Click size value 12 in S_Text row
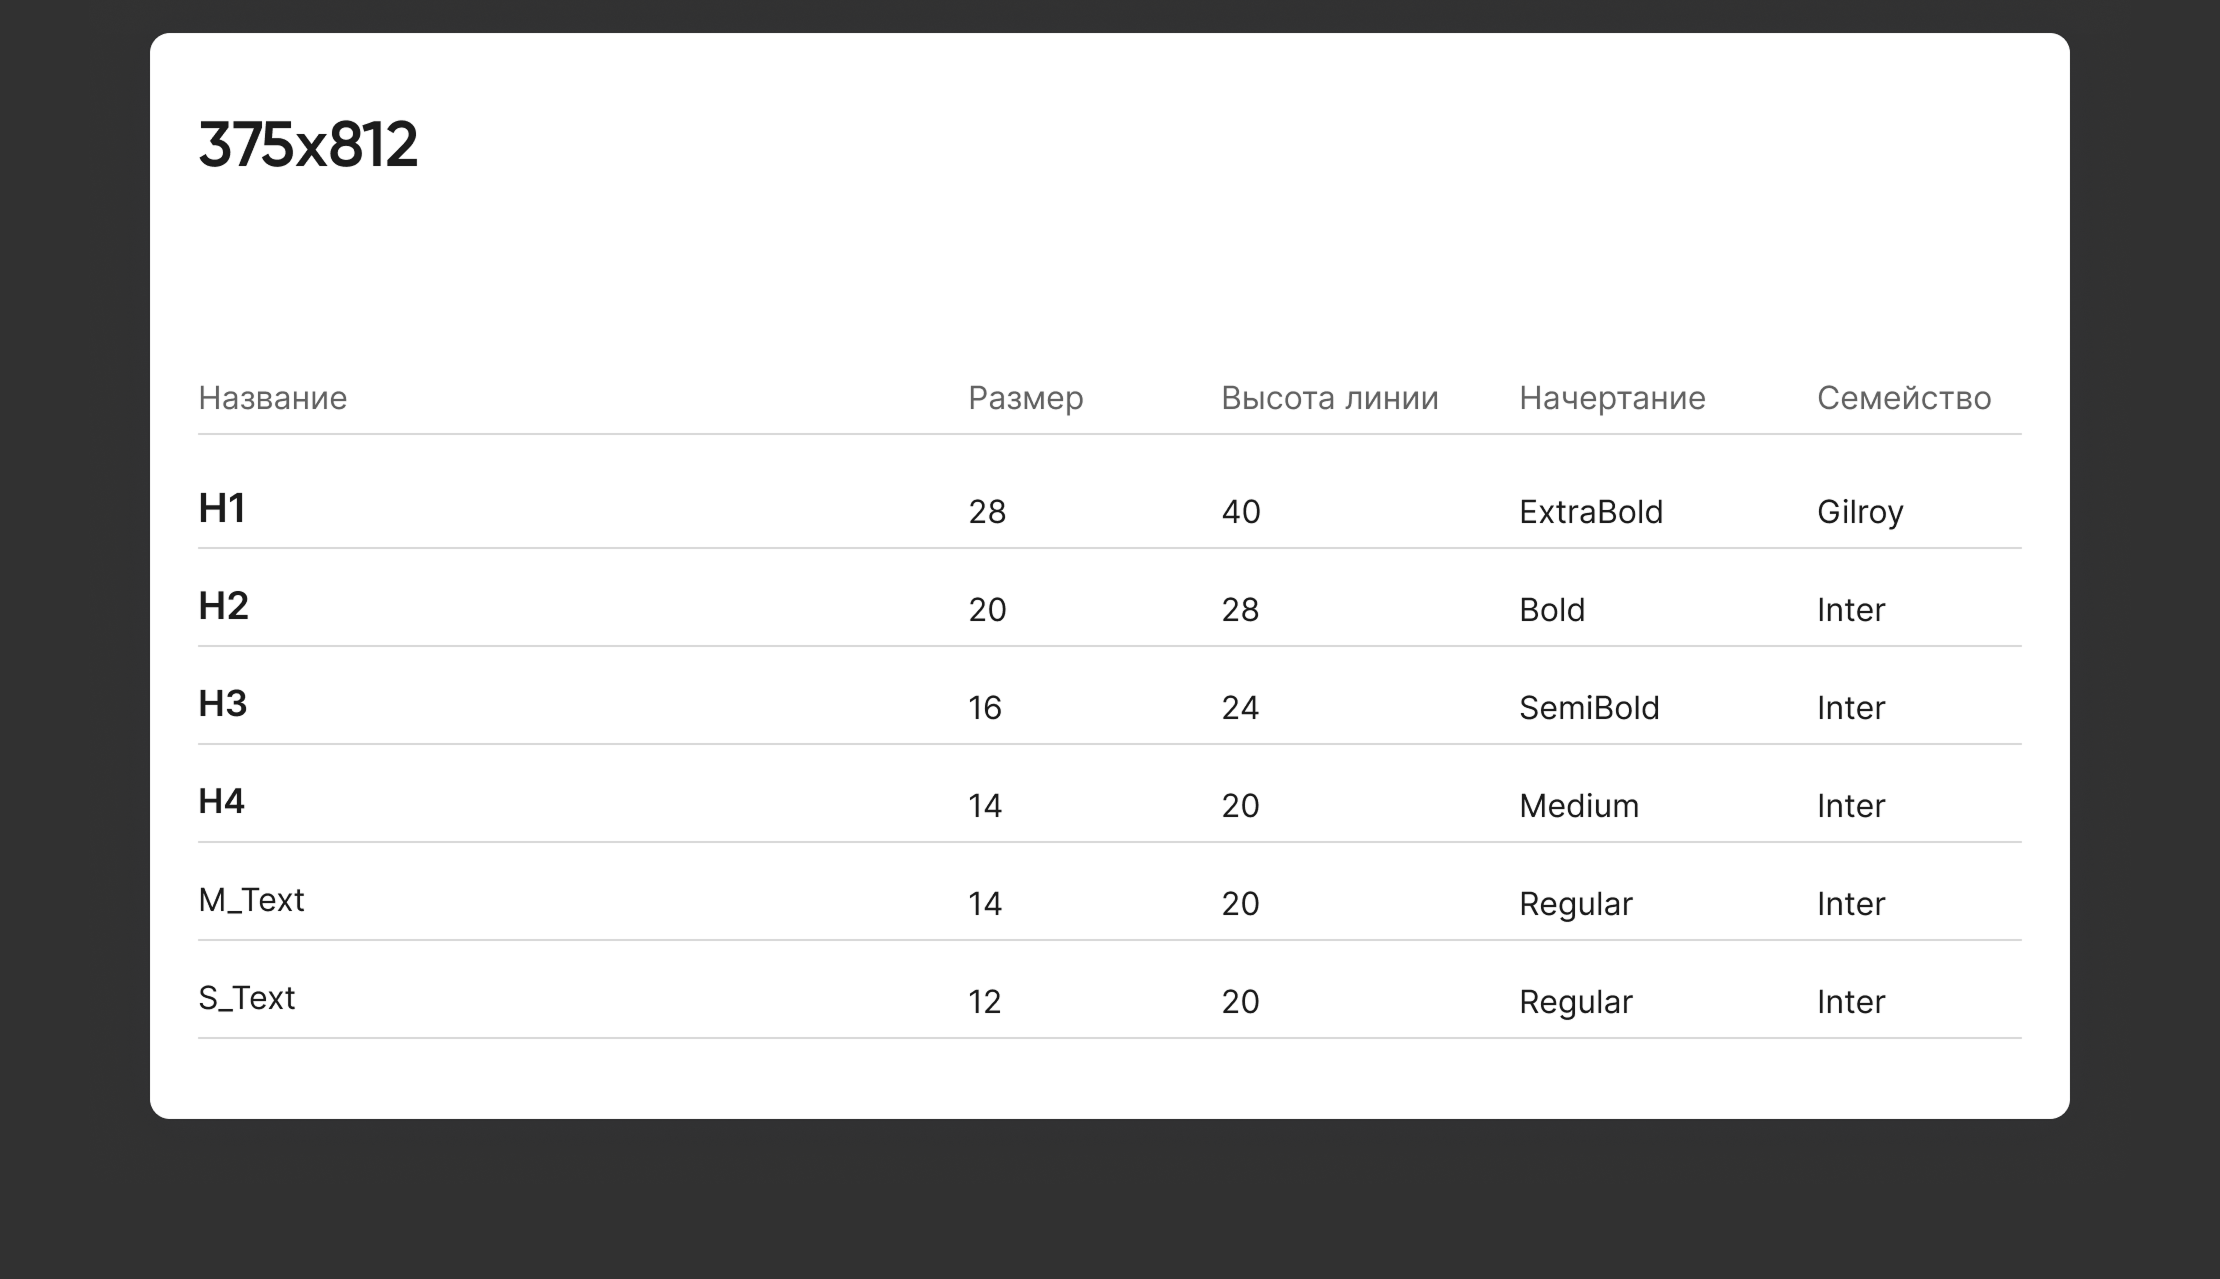Image resolution: width=2220 pixels, height=1279 pixels. 984,1002
